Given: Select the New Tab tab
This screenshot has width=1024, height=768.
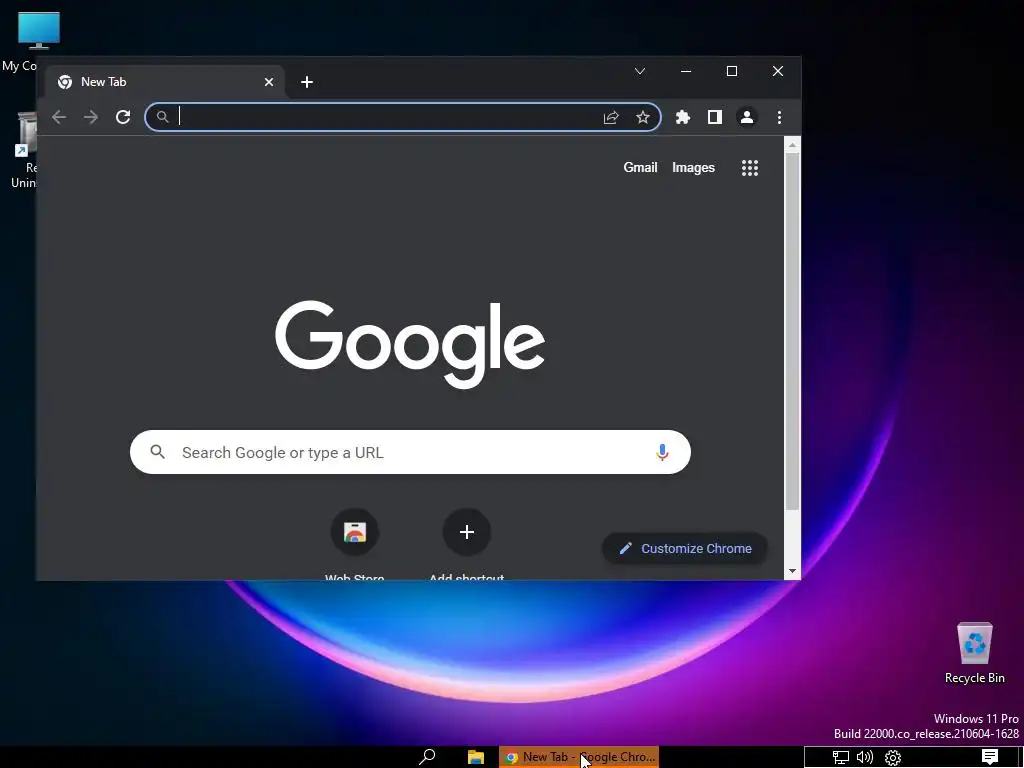Looking at the screenshot, I should point(165,82).
